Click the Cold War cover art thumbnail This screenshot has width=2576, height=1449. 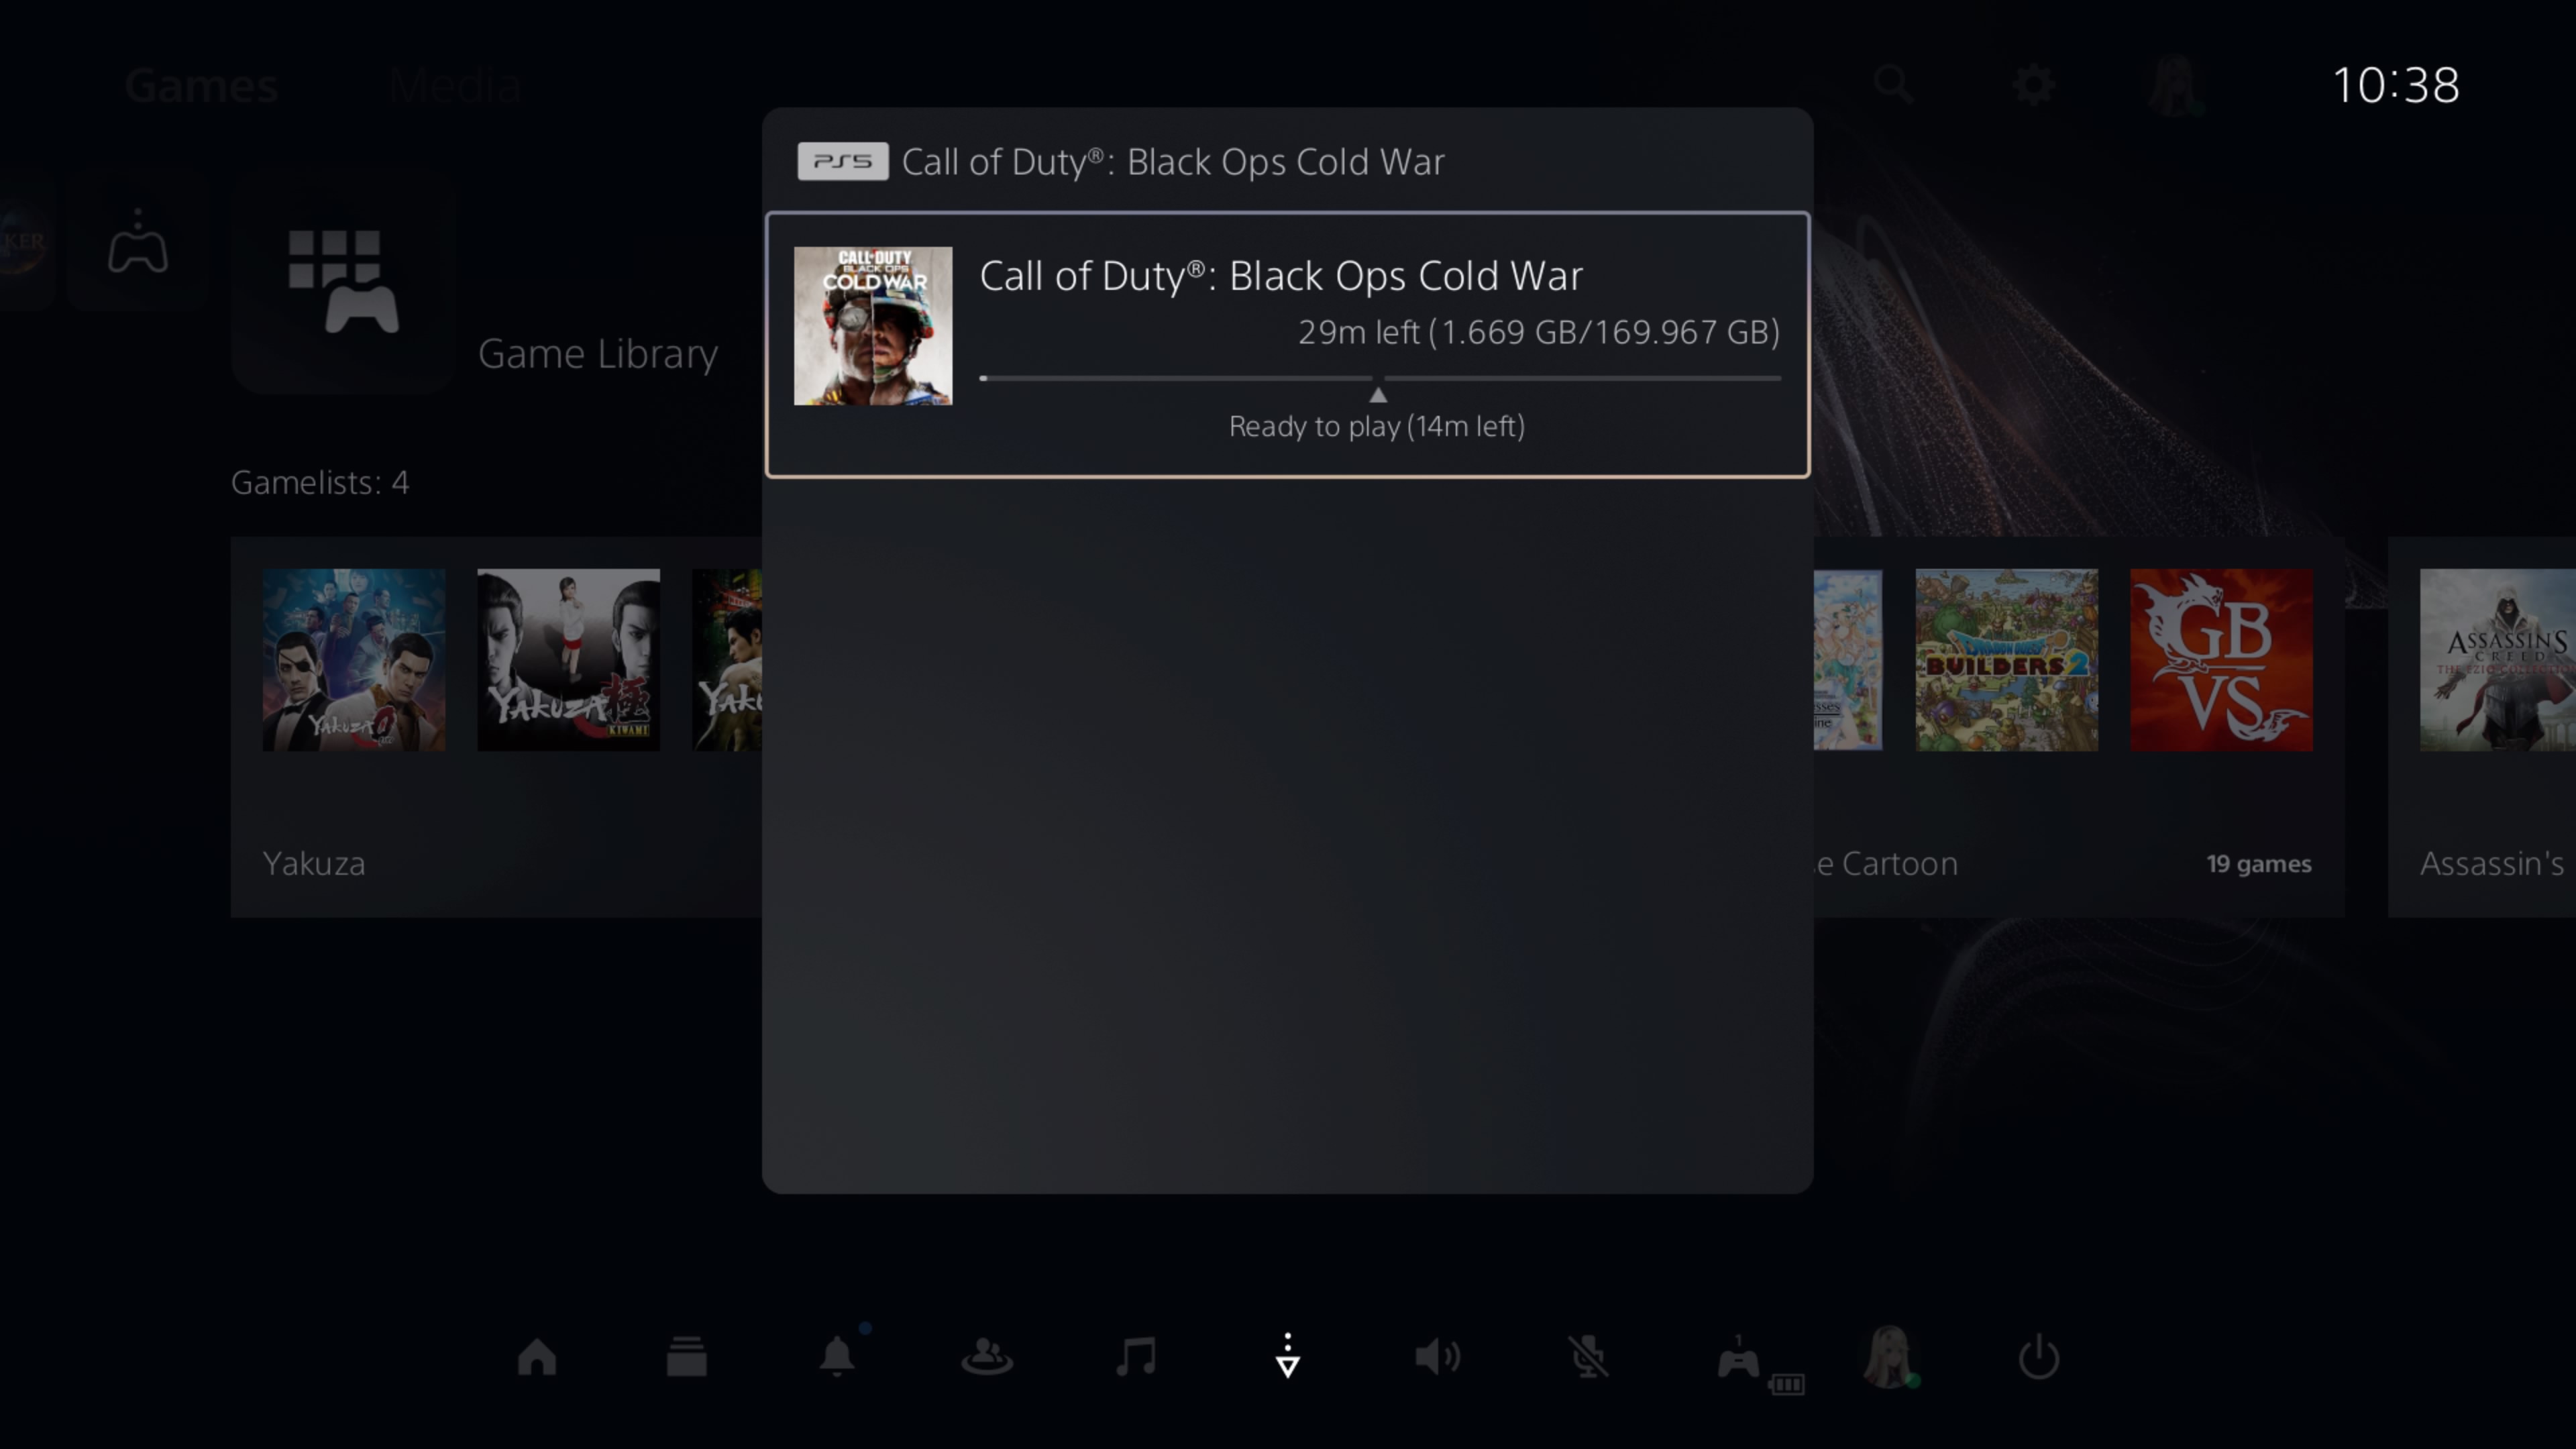click(873, 326)
